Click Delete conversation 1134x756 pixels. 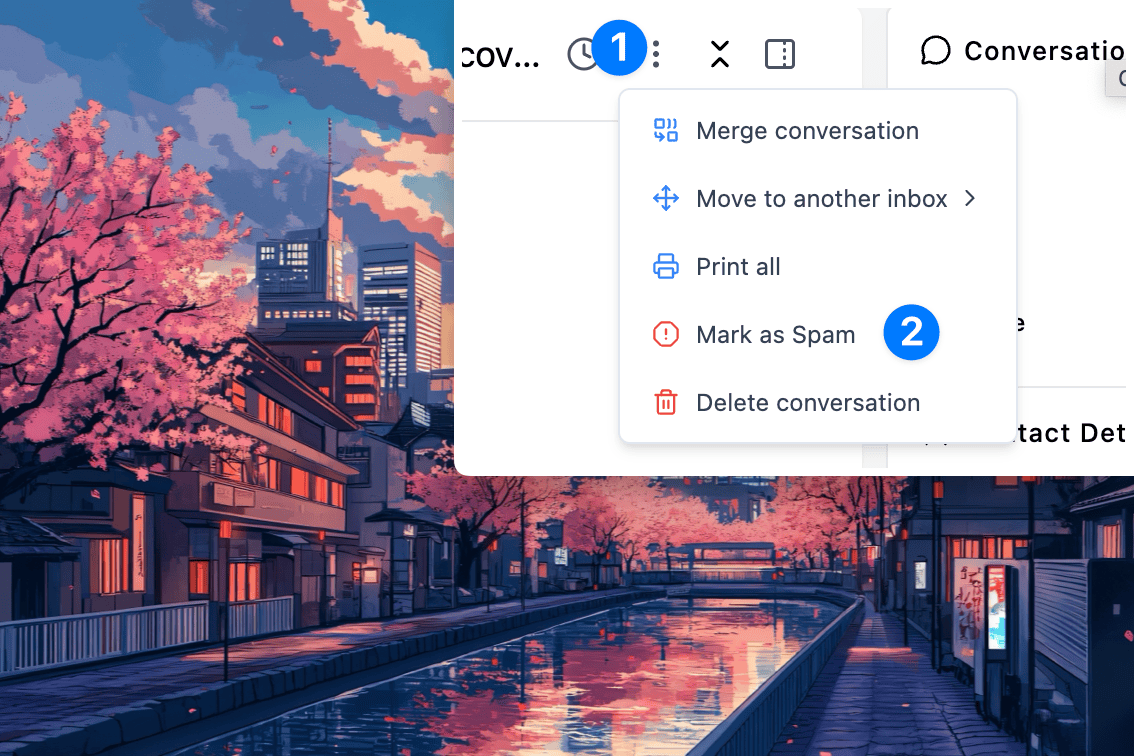(x=807, y=402)
